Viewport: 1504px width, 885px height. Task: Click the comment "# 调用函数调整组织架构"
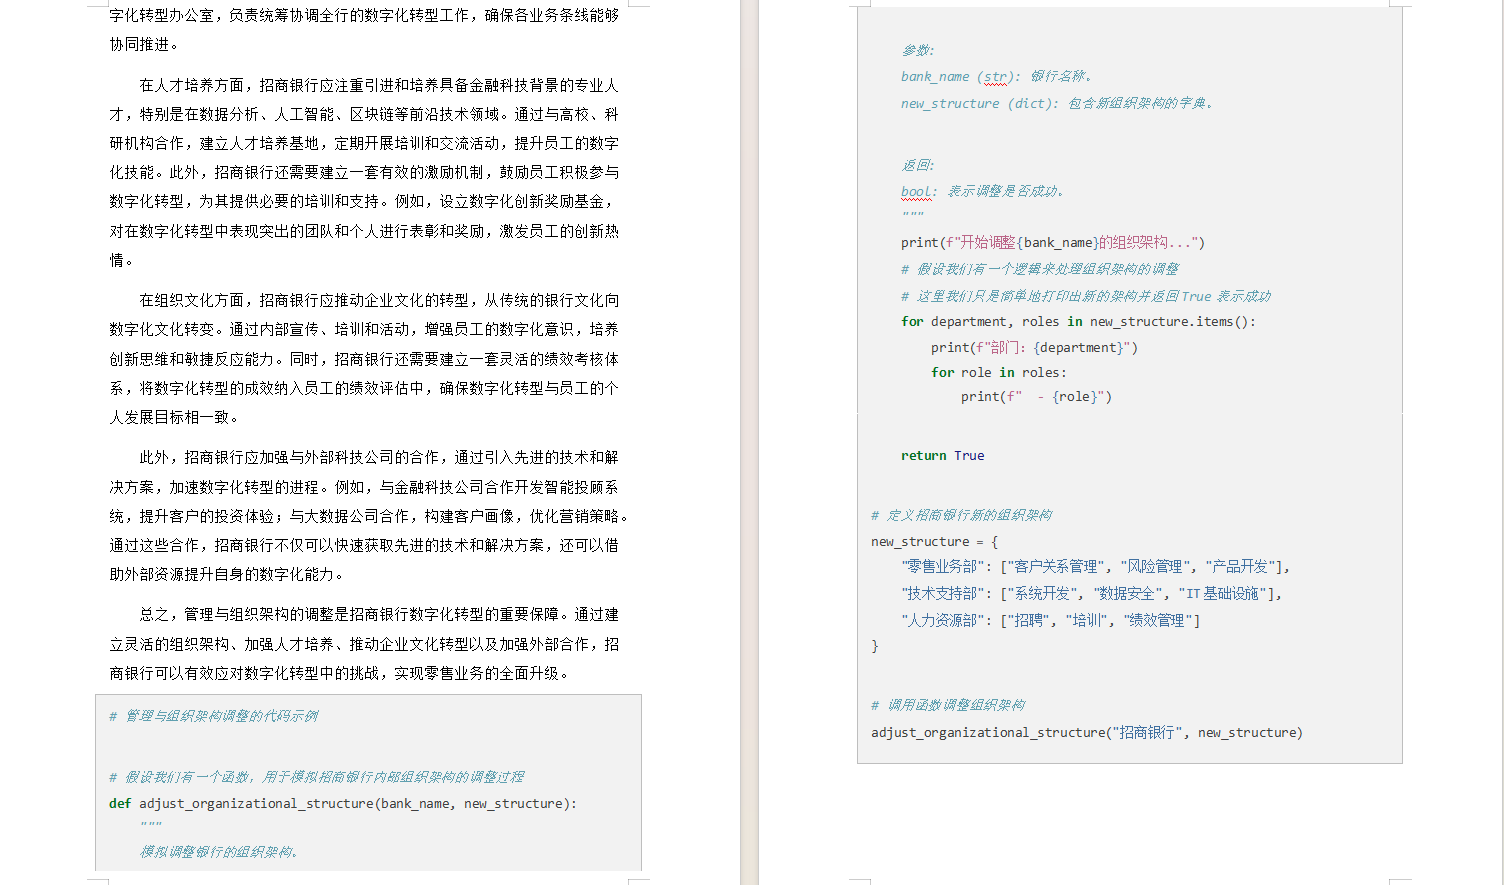[x=948, y=705]
